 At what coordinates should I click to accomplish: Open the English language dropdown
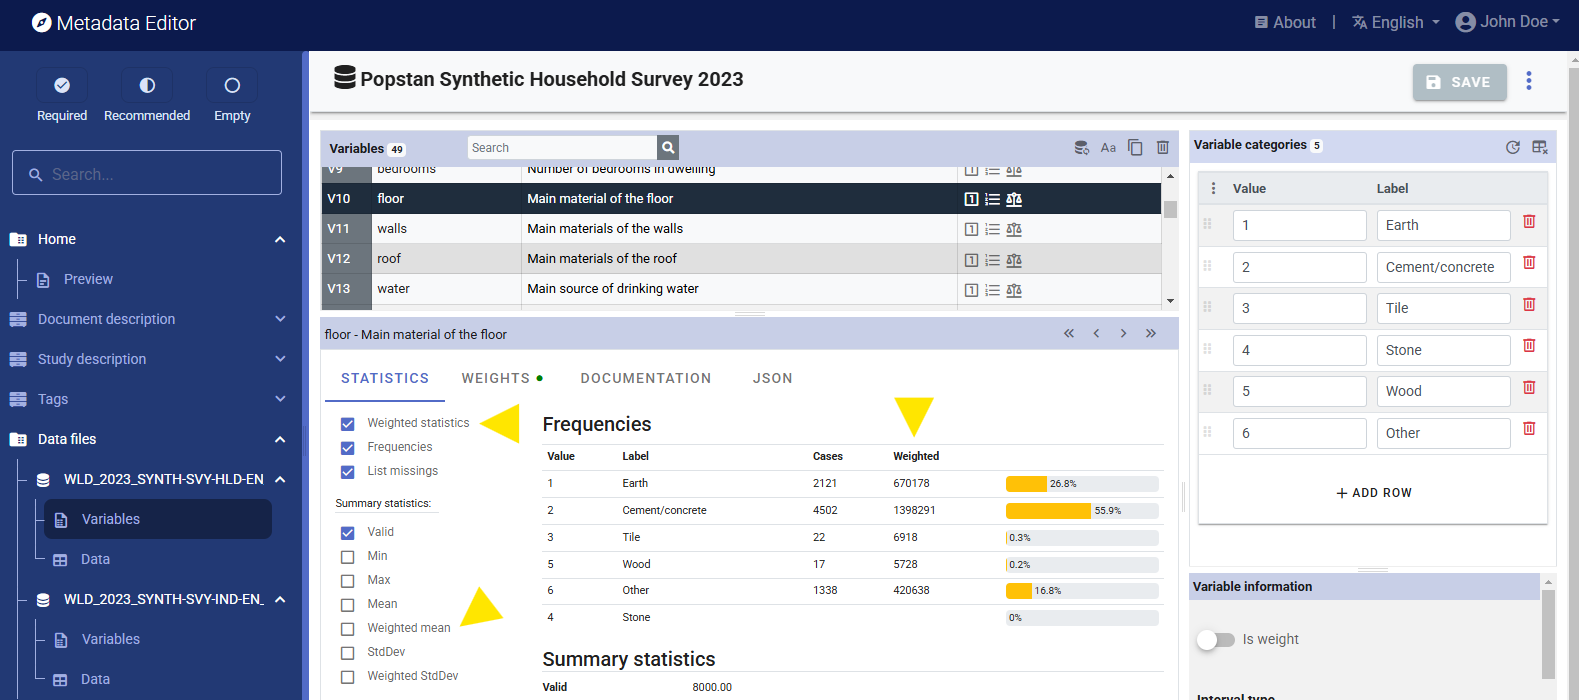pos(1396,22)
